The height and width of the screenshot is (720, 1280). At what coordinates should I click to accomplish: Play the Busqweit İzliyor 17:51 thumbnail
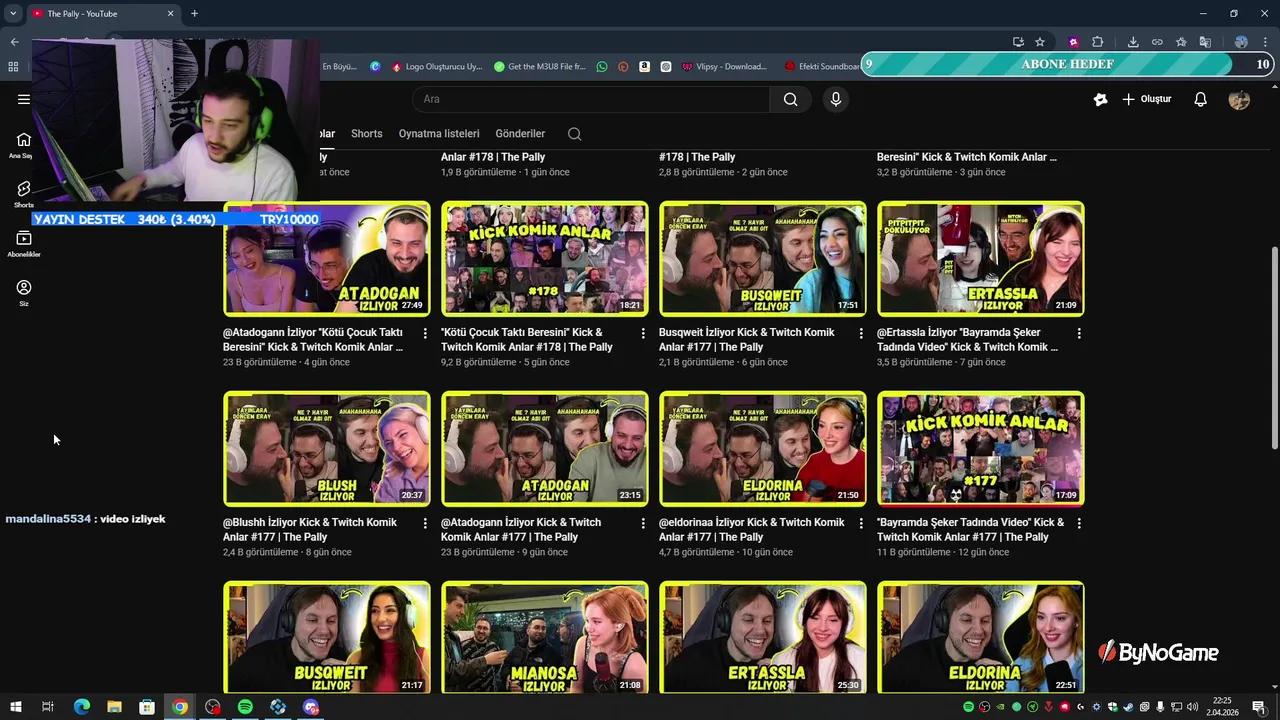pos(763,259)
